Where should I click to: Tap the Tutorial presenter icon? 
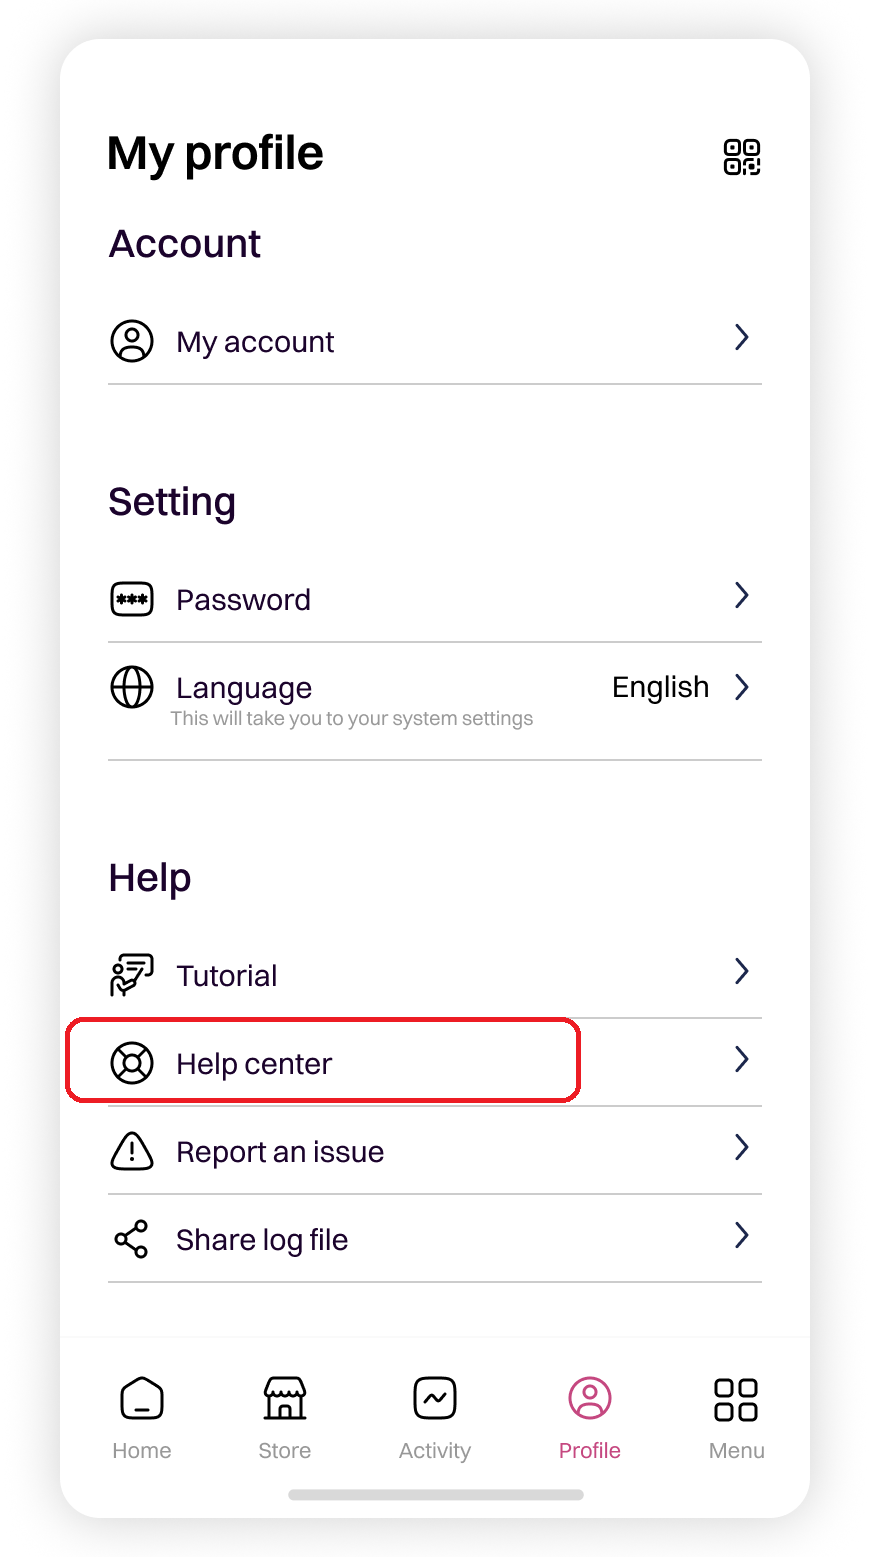pos(132,975)
